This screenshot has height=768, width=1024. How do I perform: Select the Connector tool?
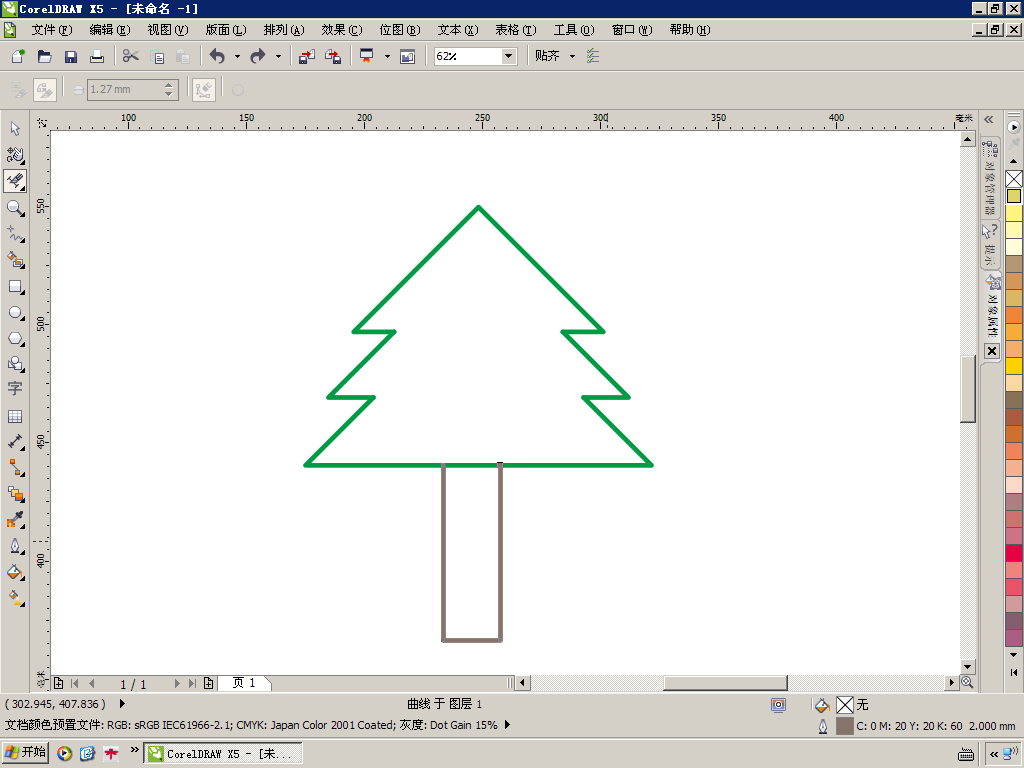15,468
